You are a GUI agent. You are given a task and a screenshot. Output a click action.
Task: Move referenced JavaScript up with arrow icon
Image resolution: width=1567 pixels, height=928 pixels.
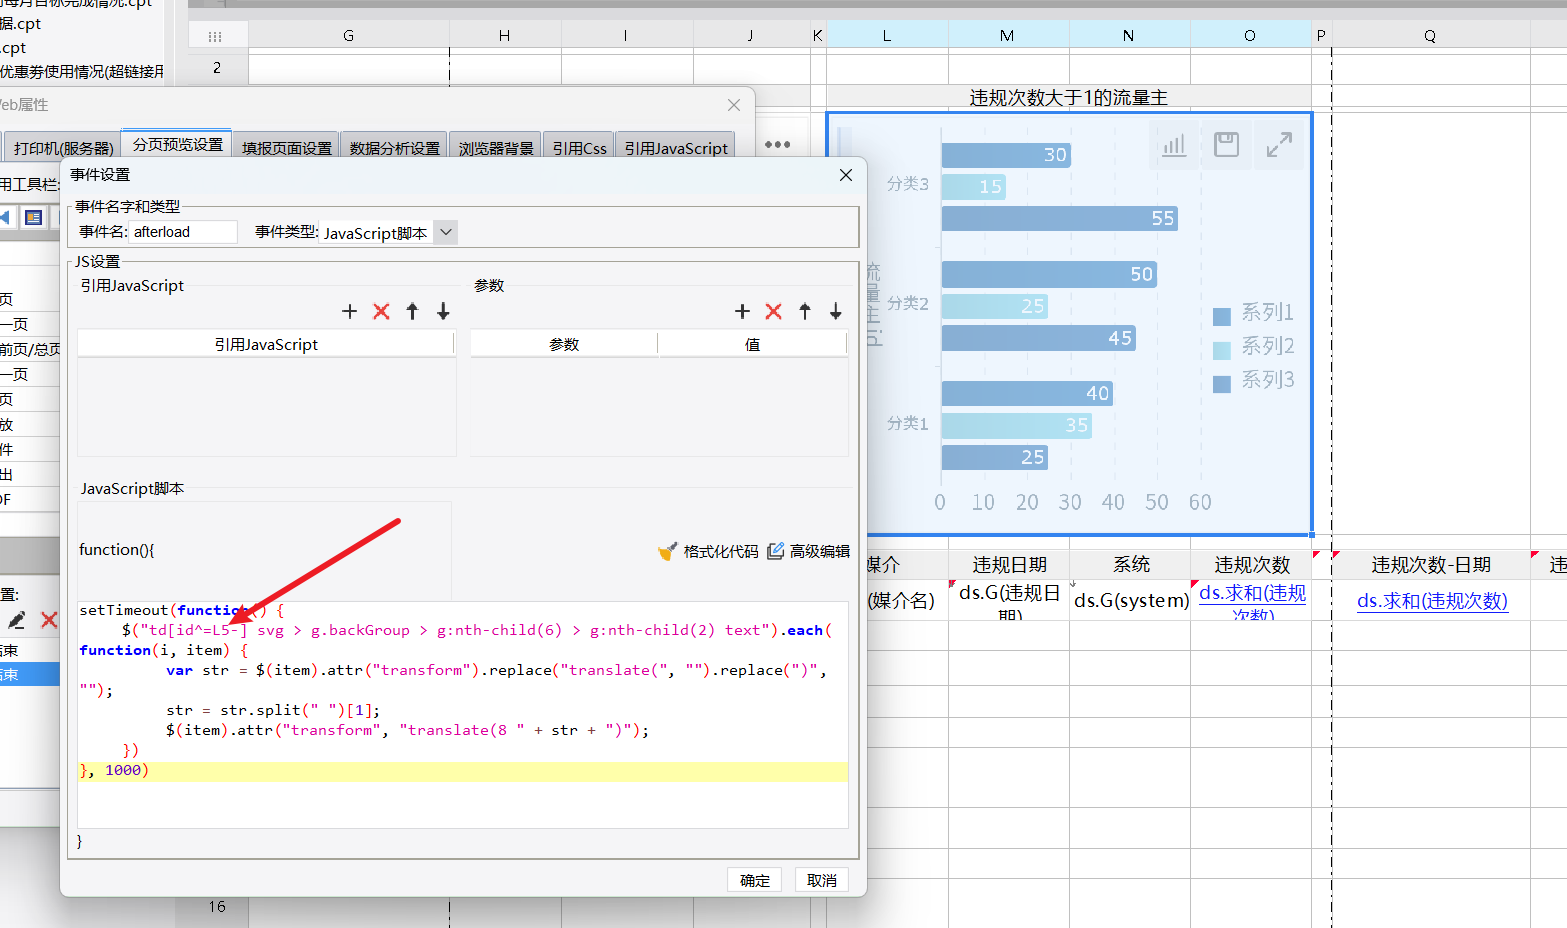tap(412, 312)
